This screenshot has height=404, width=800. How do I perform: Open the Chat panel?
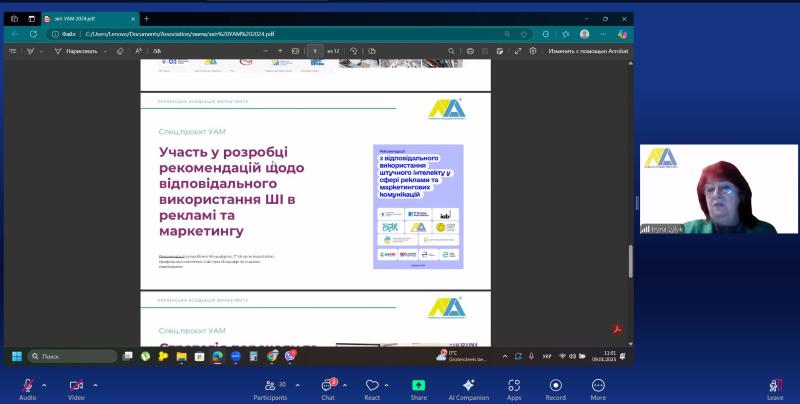327,386
